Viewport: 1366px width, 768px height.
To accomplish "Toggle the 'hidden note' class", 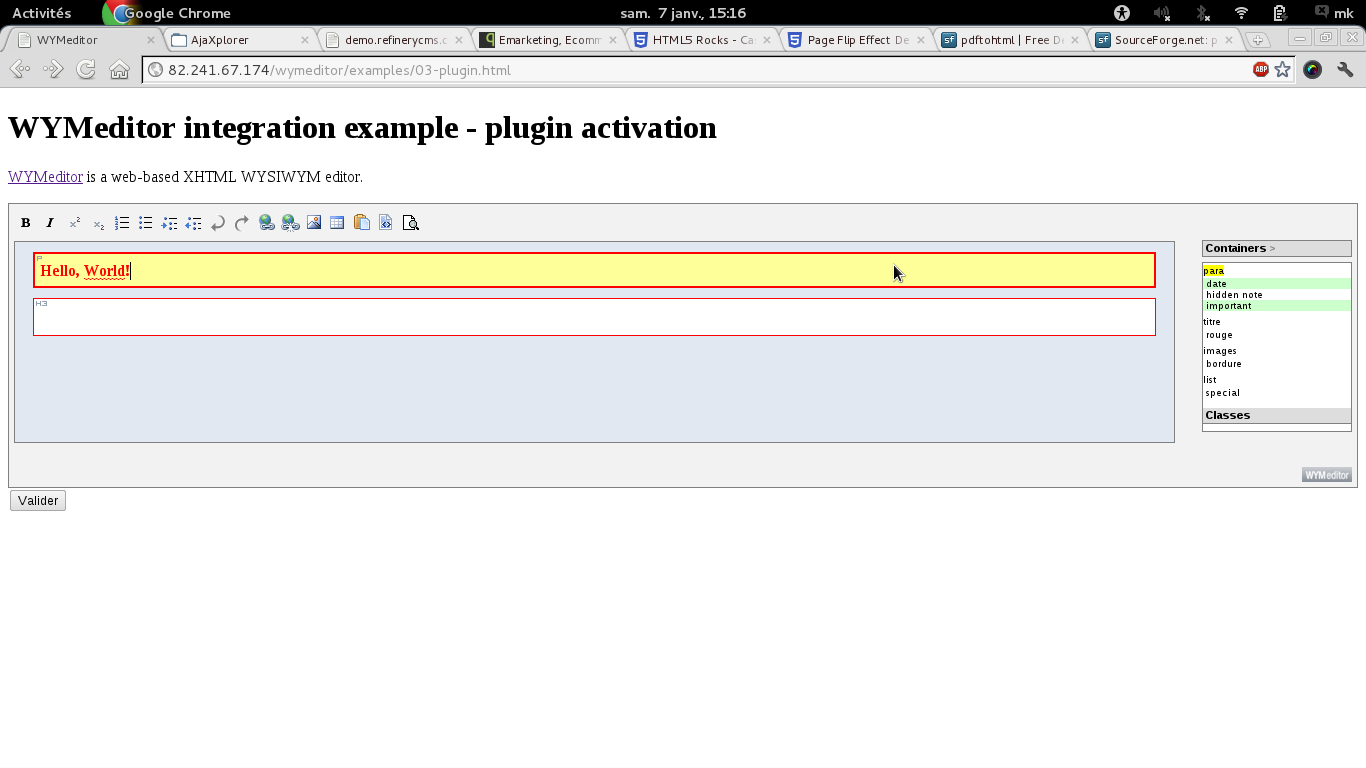I will pos(1234,295).
